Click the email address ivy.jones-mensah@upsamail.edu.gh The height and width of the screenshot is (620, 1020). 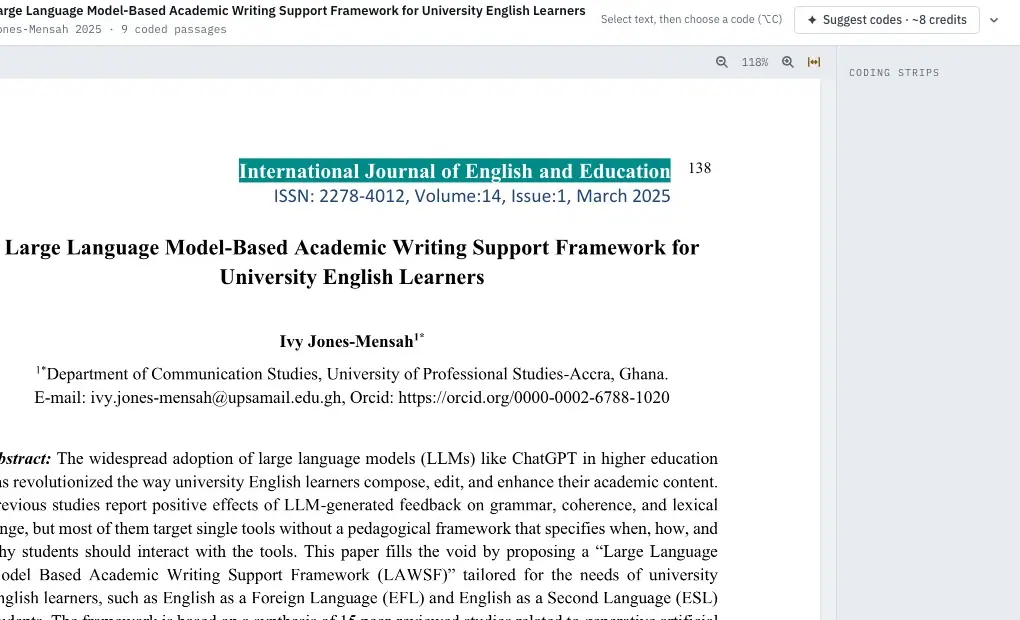coord(216,398)
